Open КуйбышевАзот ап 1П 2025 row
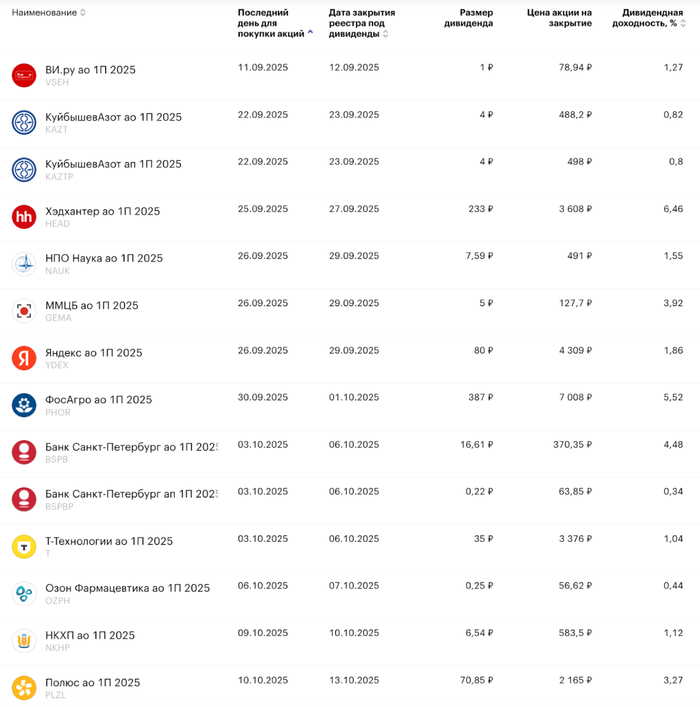Viewport: 700px width, 707px height. coord(113,164)
